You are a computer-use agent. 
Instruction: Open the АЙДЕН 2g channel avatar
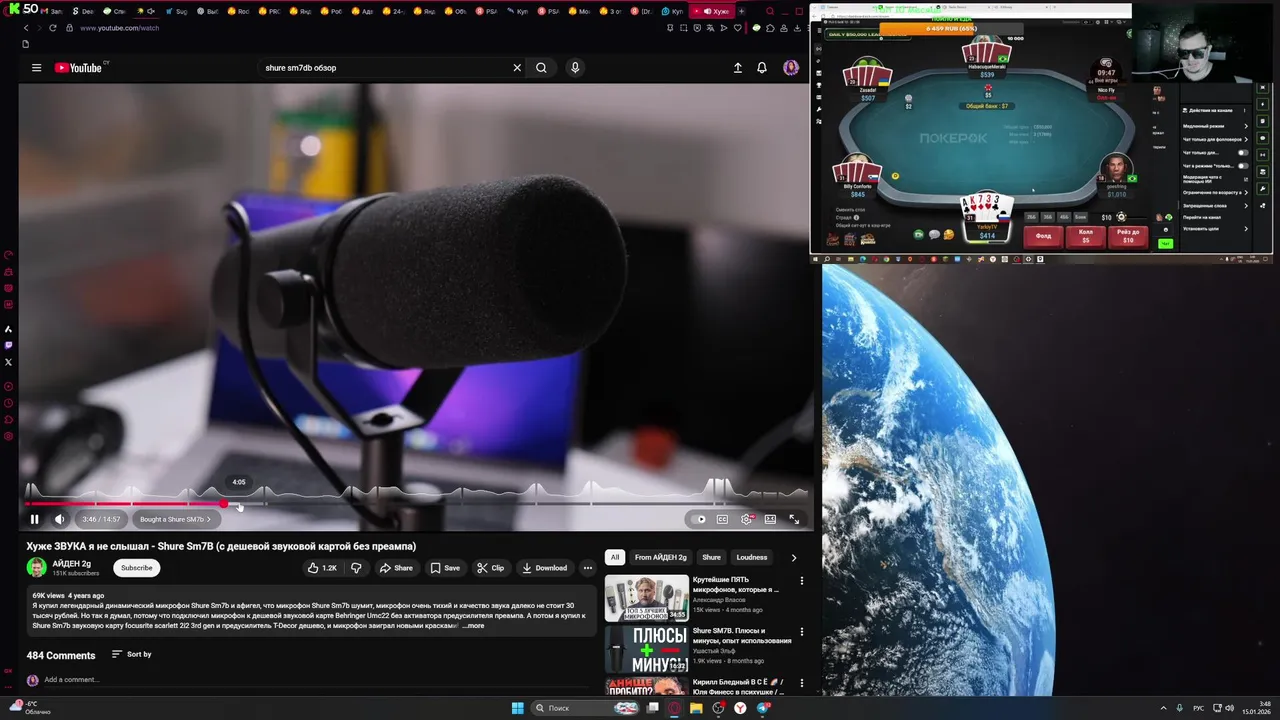pos(36,567)
